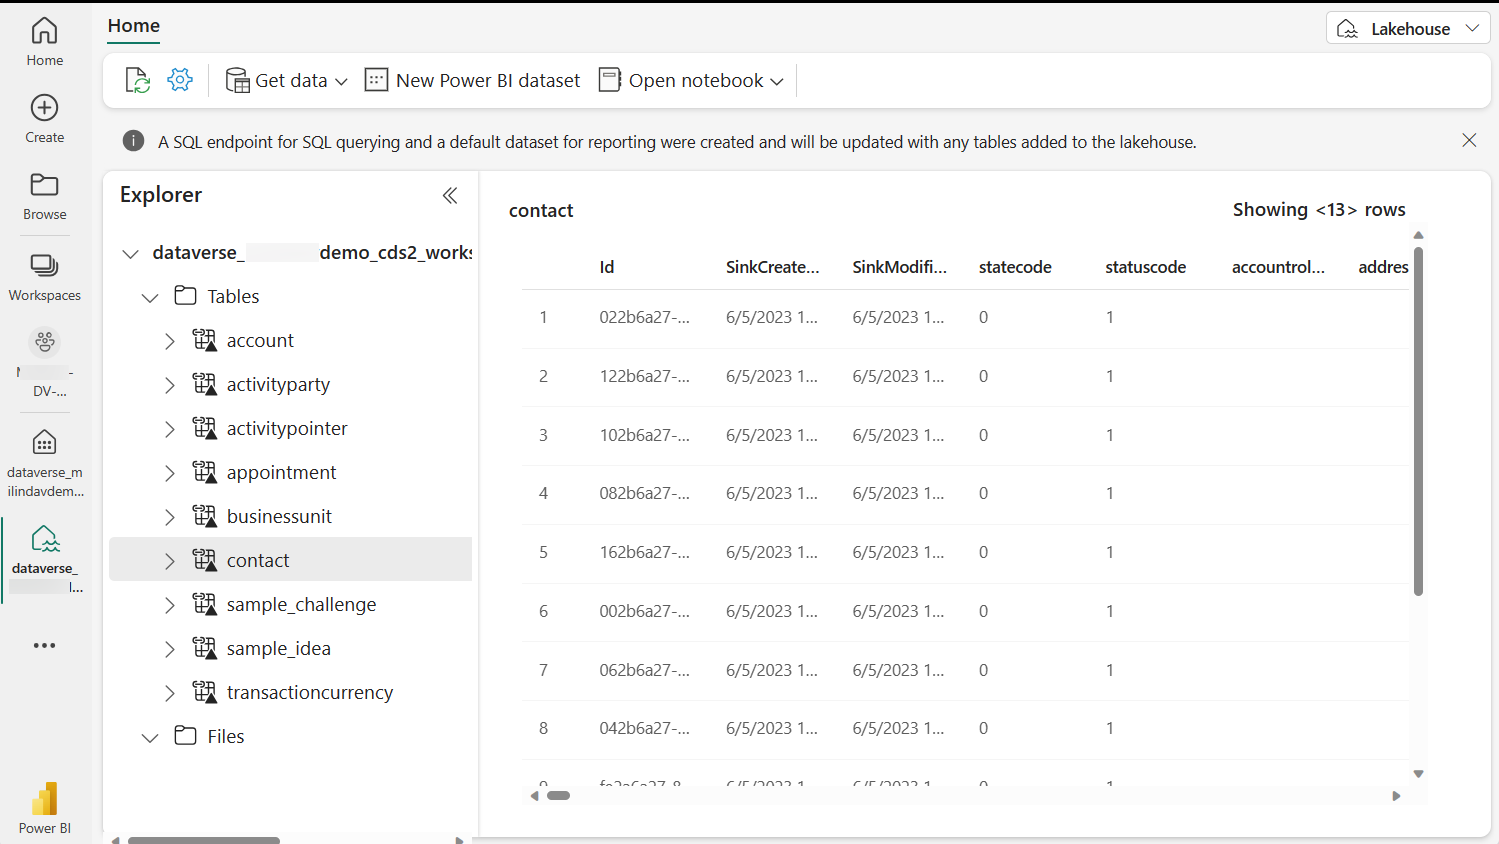
Task: Click the Tables folder icon
Action: tap(185, 295)
